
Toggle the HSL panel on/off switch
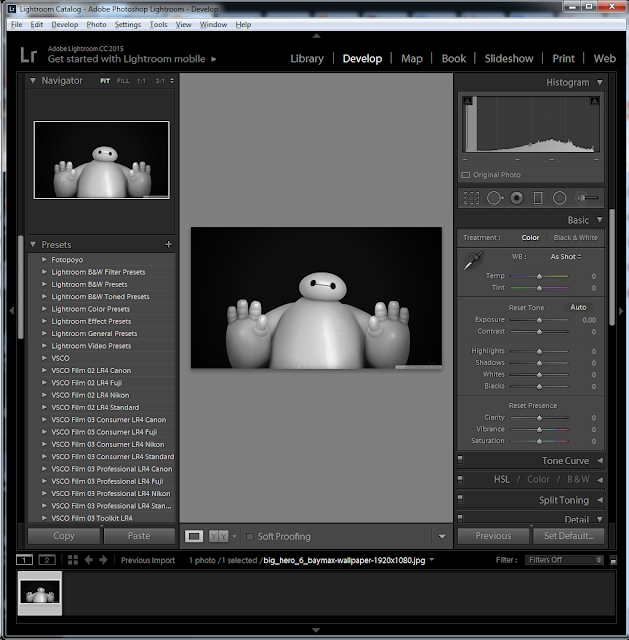[460, 479]
